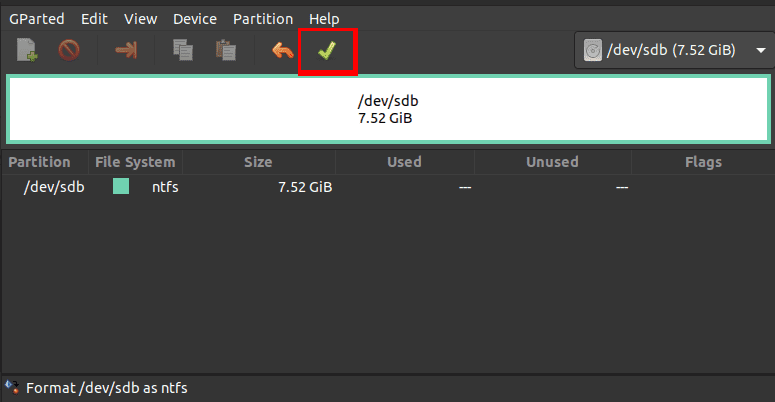
Task: Click the Paste partition toolbar icon
Action: click(226, 50)
